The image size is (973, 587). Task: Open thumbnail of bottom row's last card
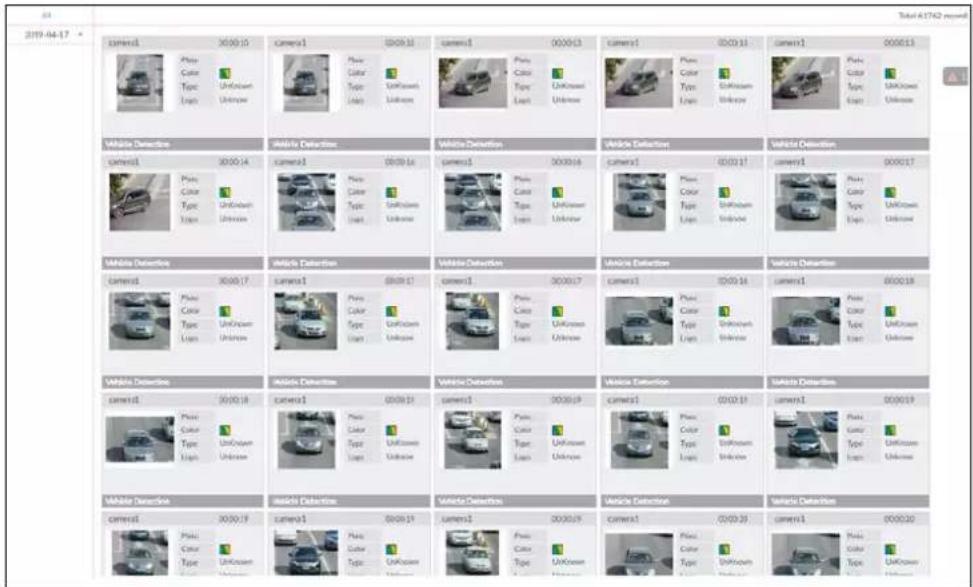coord(805,554)
